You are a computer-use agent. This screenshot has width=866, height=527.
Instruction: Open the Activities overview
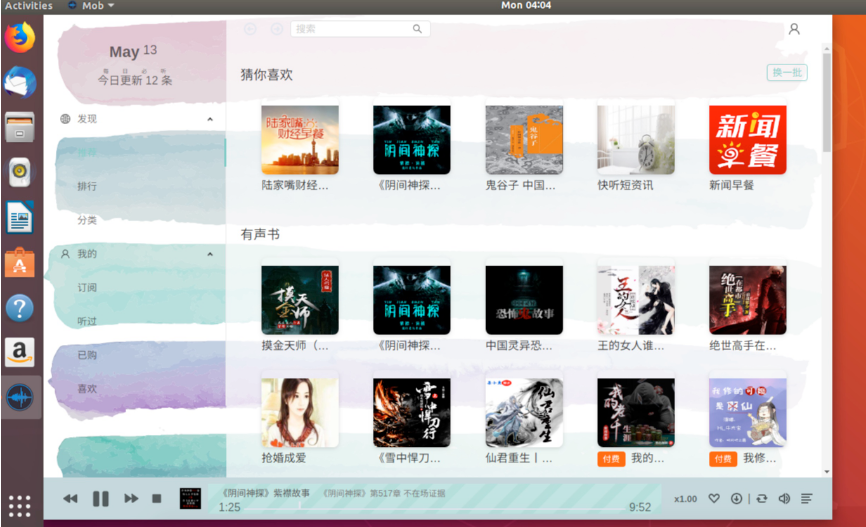coord(29,6)
